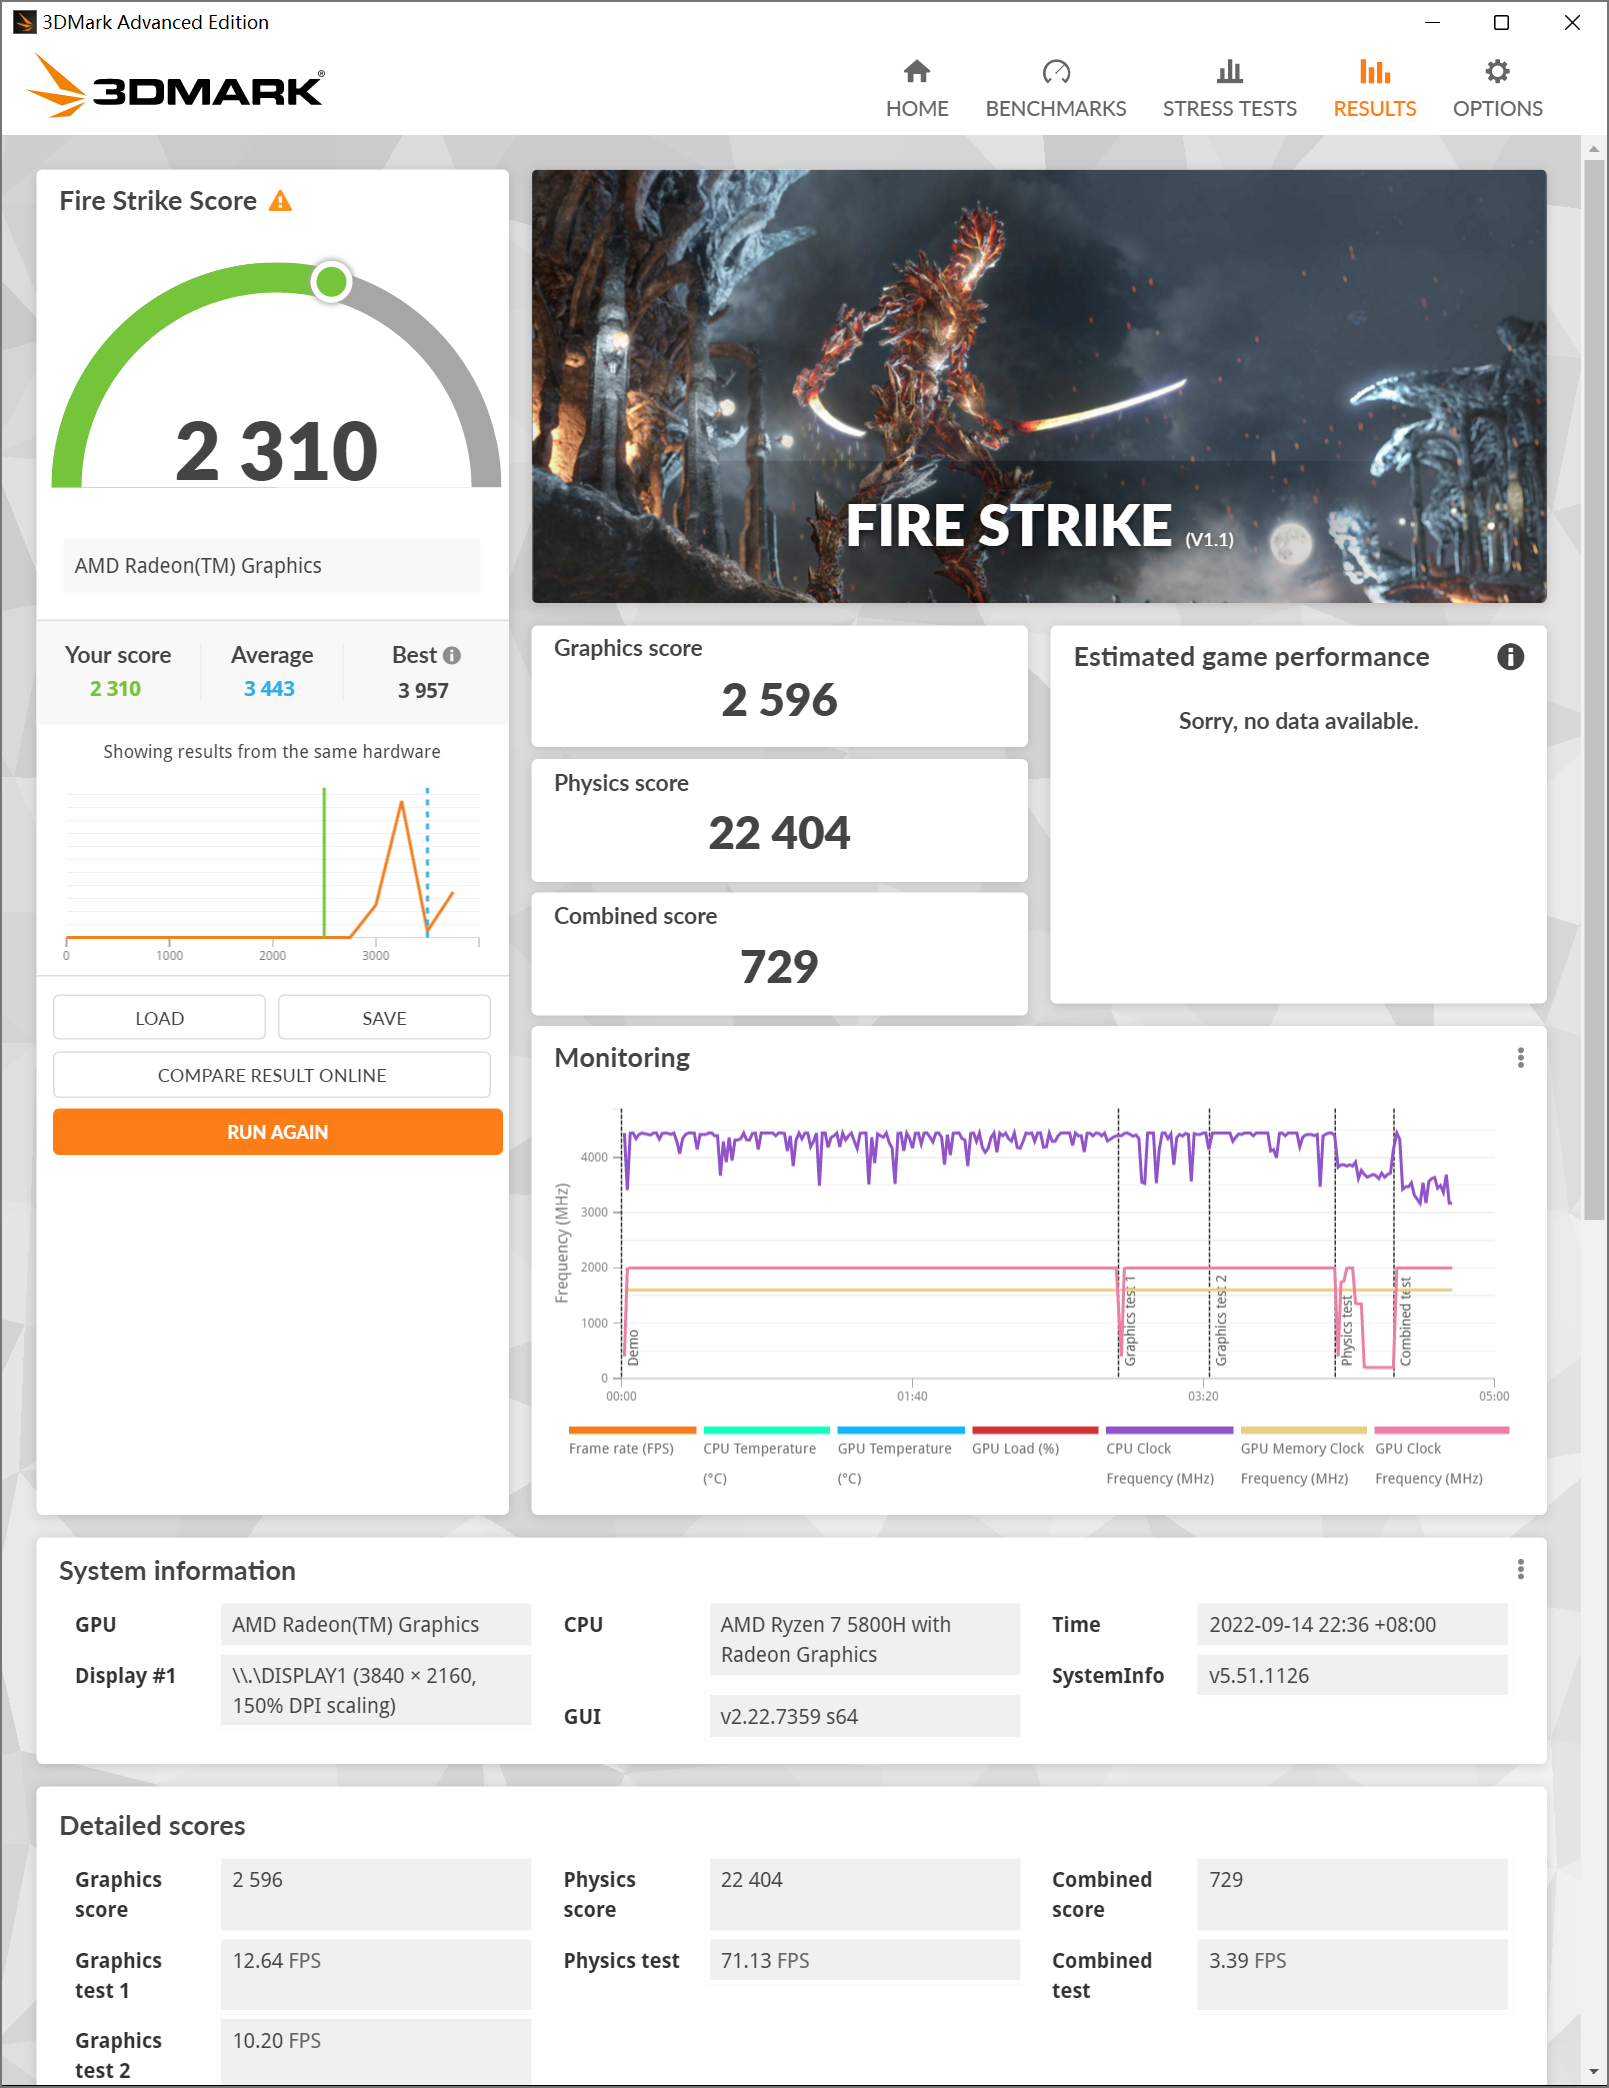Open the STRESS TESTS tab

coord(1229,88)
